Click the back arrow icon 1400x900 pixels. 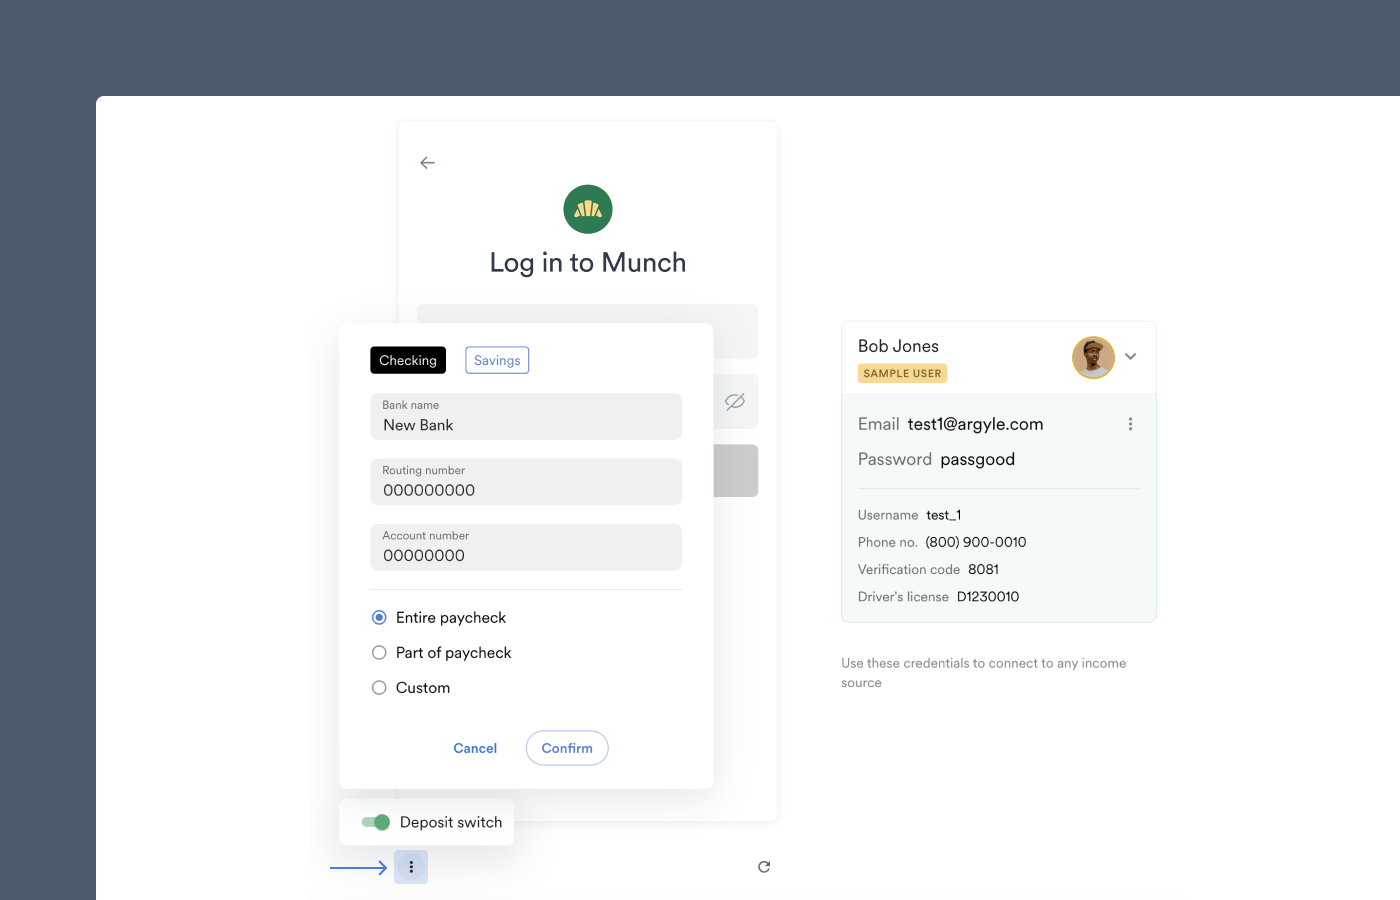427,163
